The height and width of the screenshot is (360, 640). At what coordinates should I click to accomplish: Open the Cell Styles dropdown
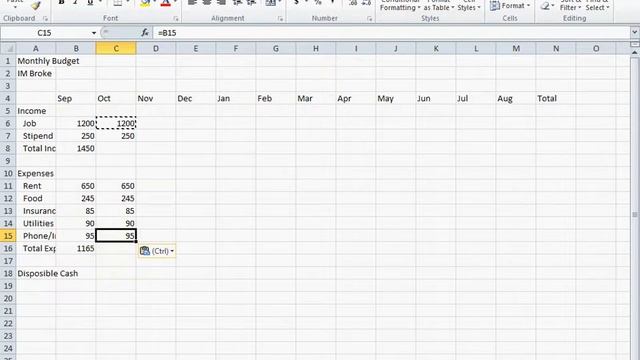coord(469,5)
